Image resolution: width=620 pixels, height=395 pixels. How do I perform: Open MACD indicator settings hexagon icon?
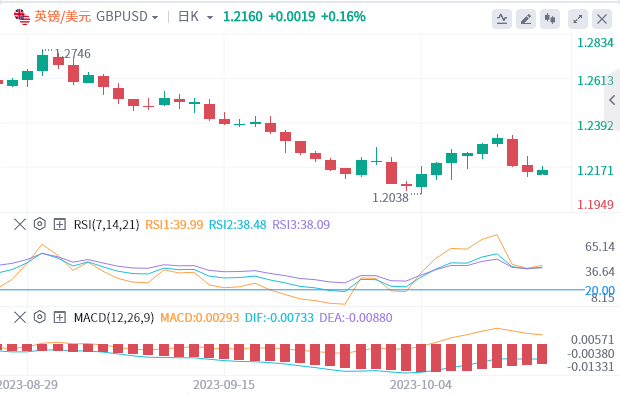(x=40, y=317)
